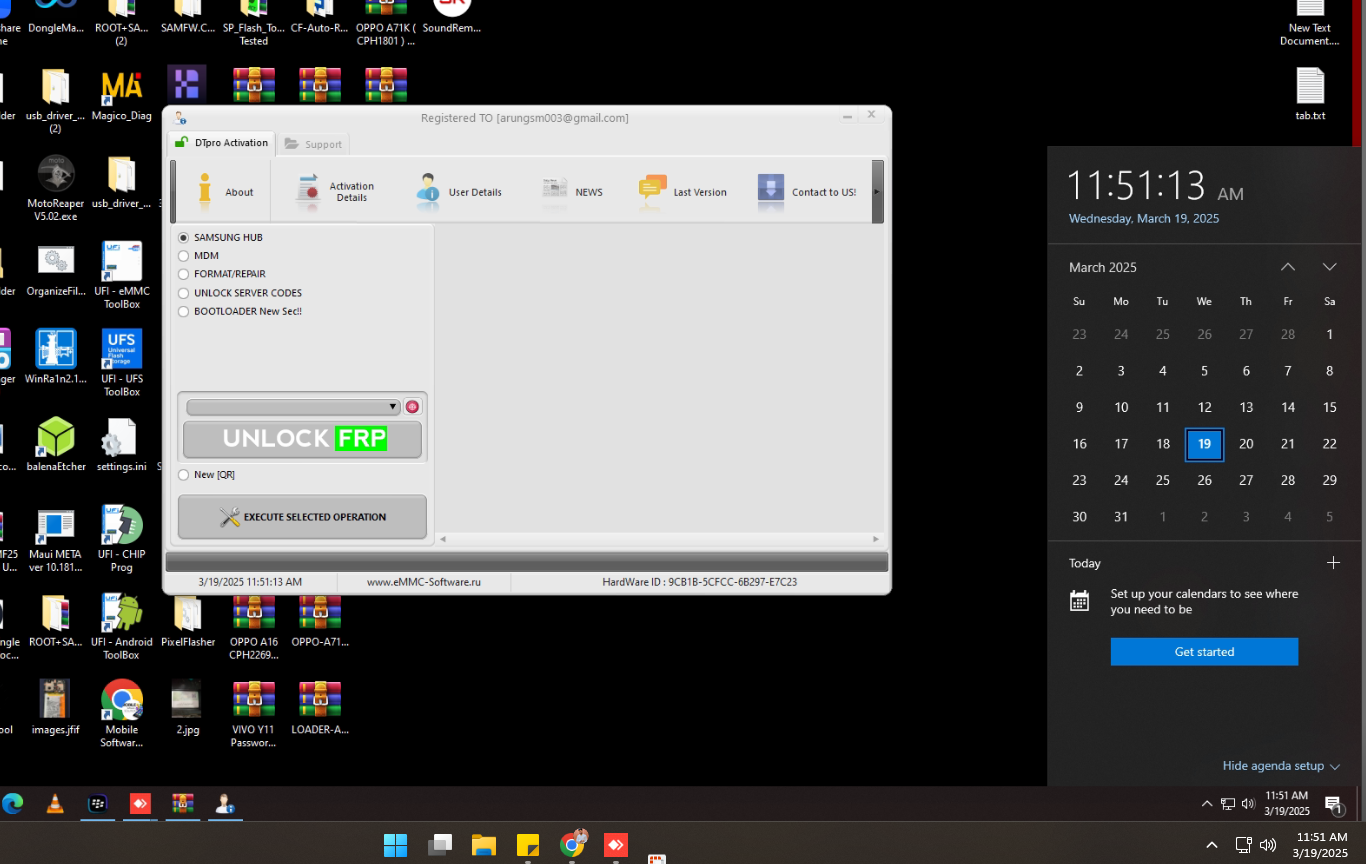Go to previous month with the calendar up chevron

click(x=1288, y=267)
